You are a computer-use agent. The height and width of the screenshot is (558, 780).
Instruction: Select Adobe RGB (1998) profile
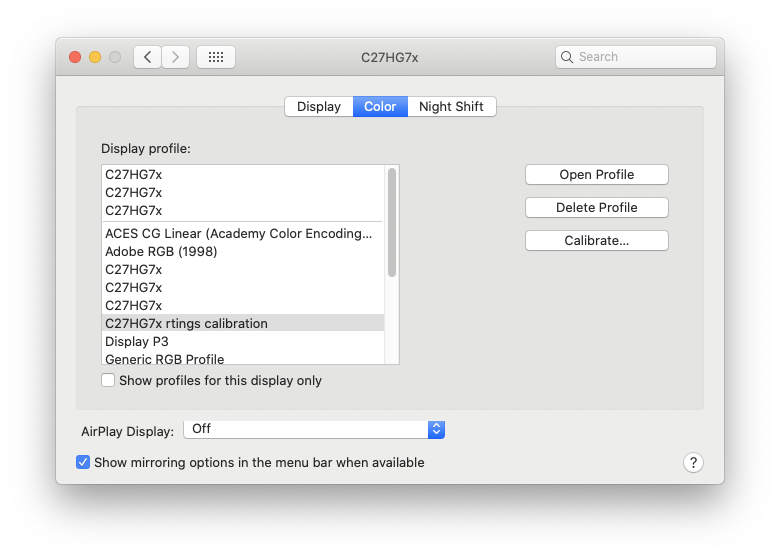coord(243,252)
